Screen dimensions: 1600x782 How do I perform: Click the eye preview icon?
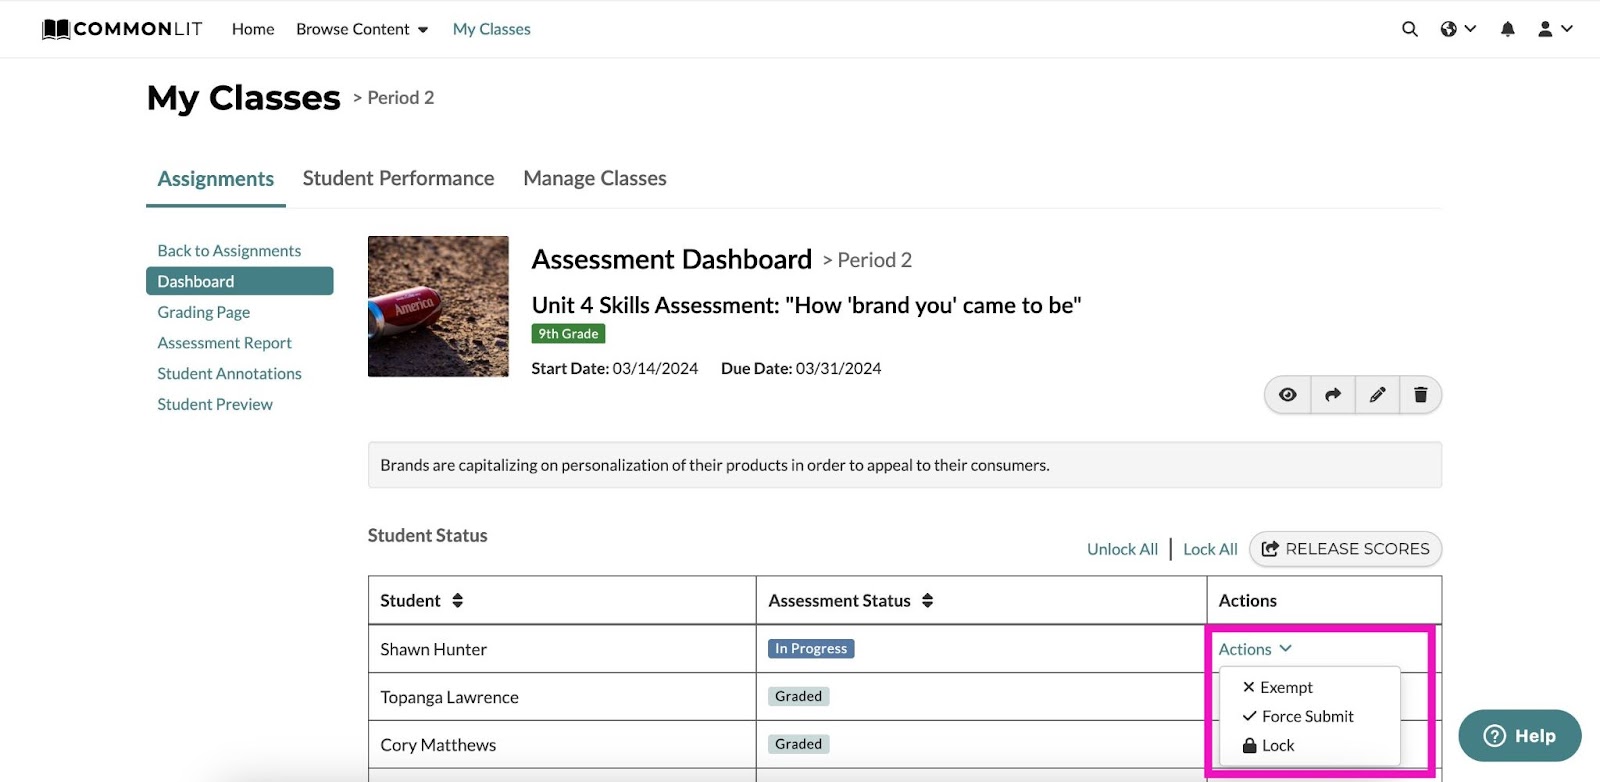point(1288,395)
